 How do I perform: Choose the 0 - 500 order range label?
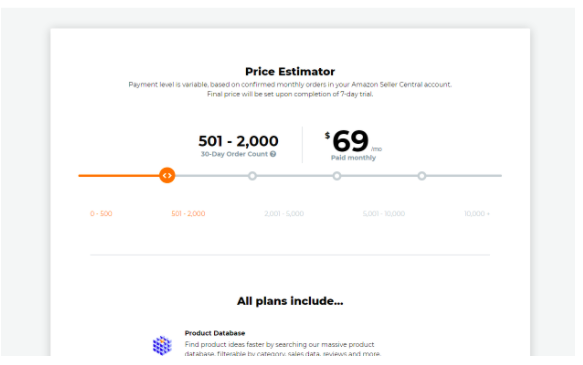[101, 214]
